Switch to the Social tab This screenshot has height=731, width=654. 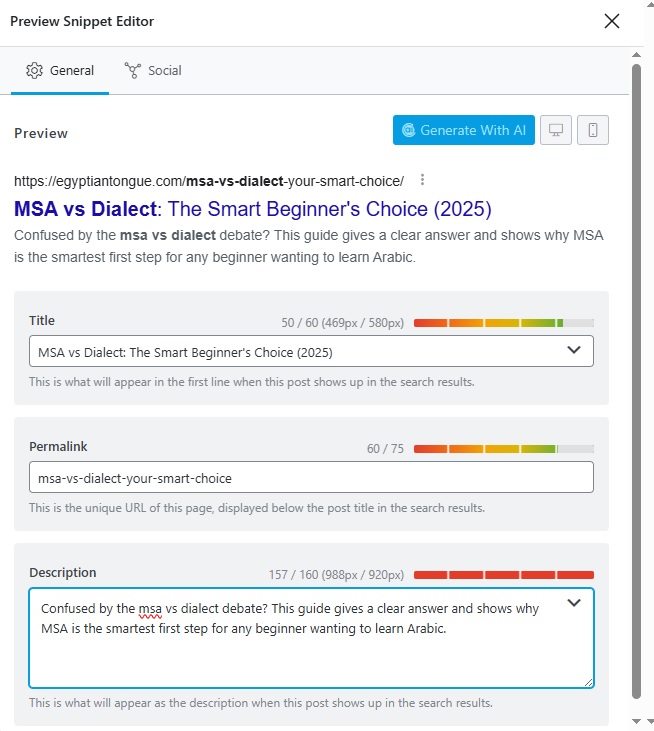pyautogui.click(x=153, y=70)
